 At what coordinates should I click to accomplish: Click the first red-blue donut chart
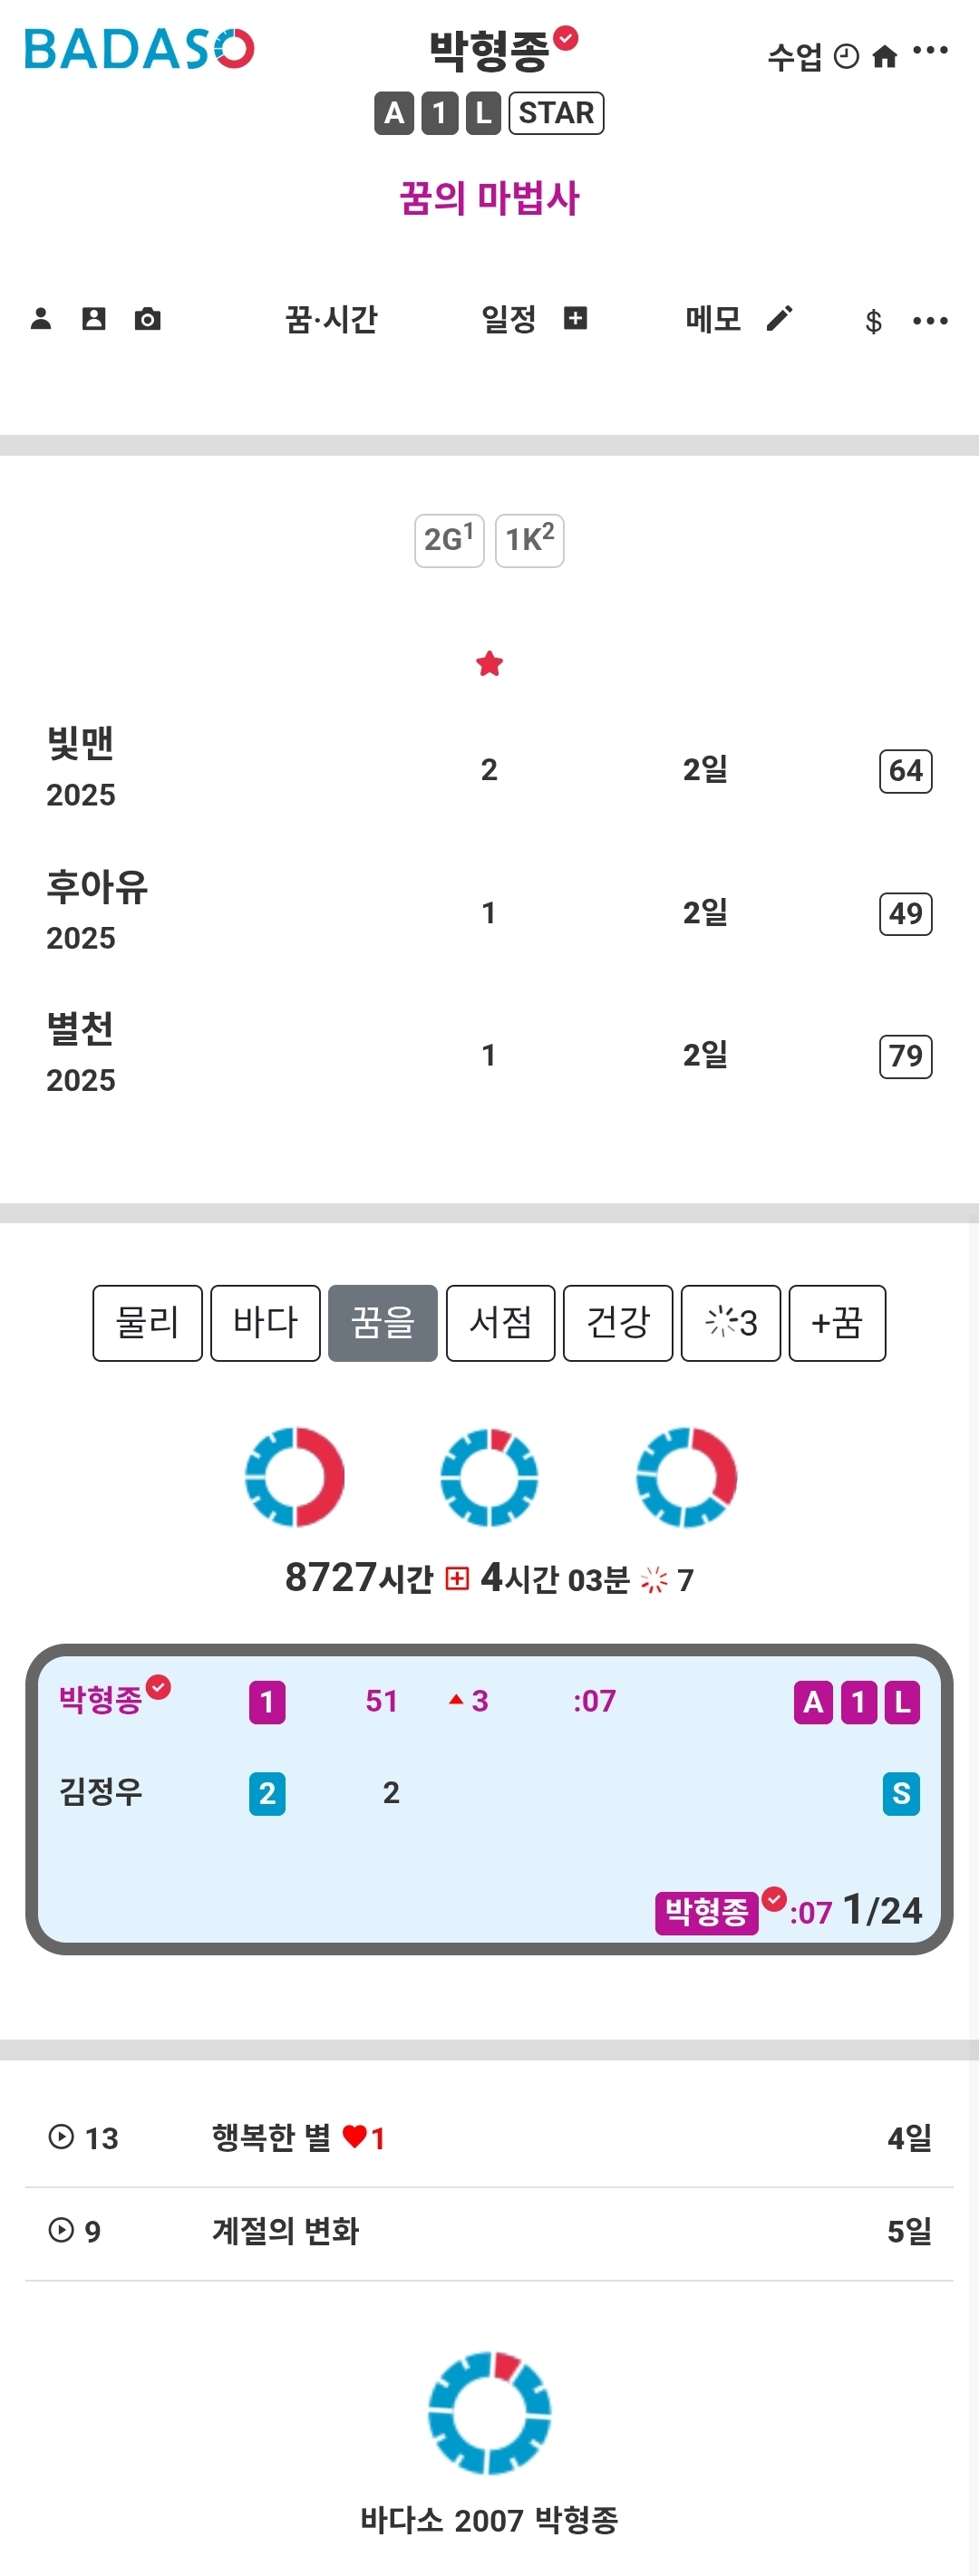click(x=295, y=1476)
